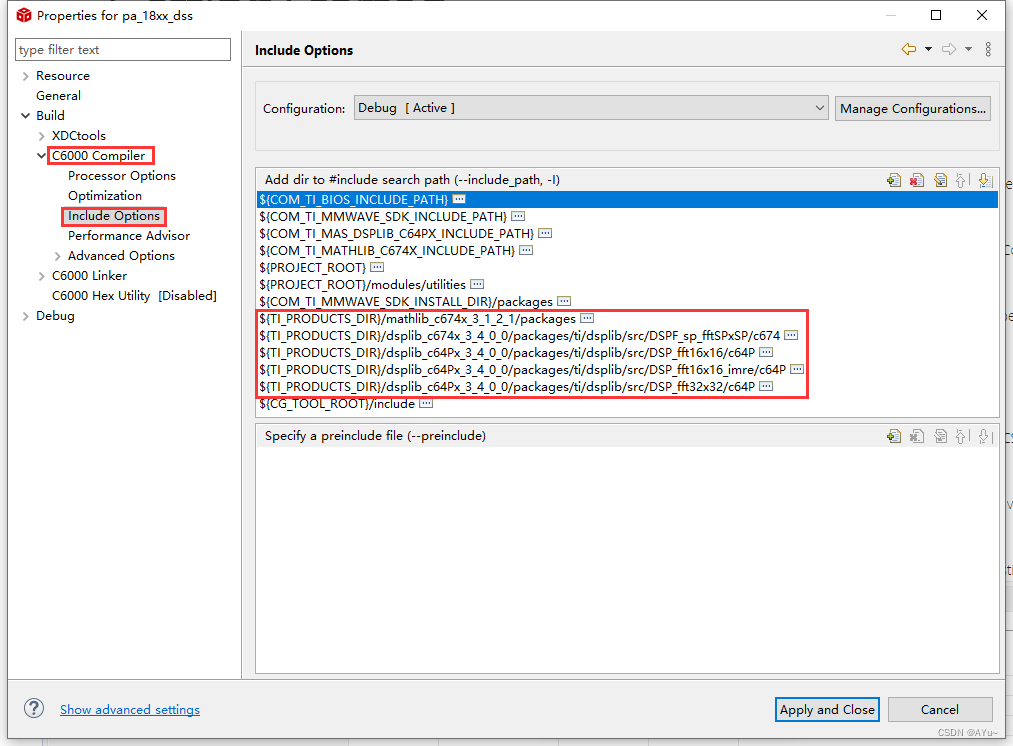Select XDCtools in the tree
Screen dimensions: 1013x746
[78, 136]
